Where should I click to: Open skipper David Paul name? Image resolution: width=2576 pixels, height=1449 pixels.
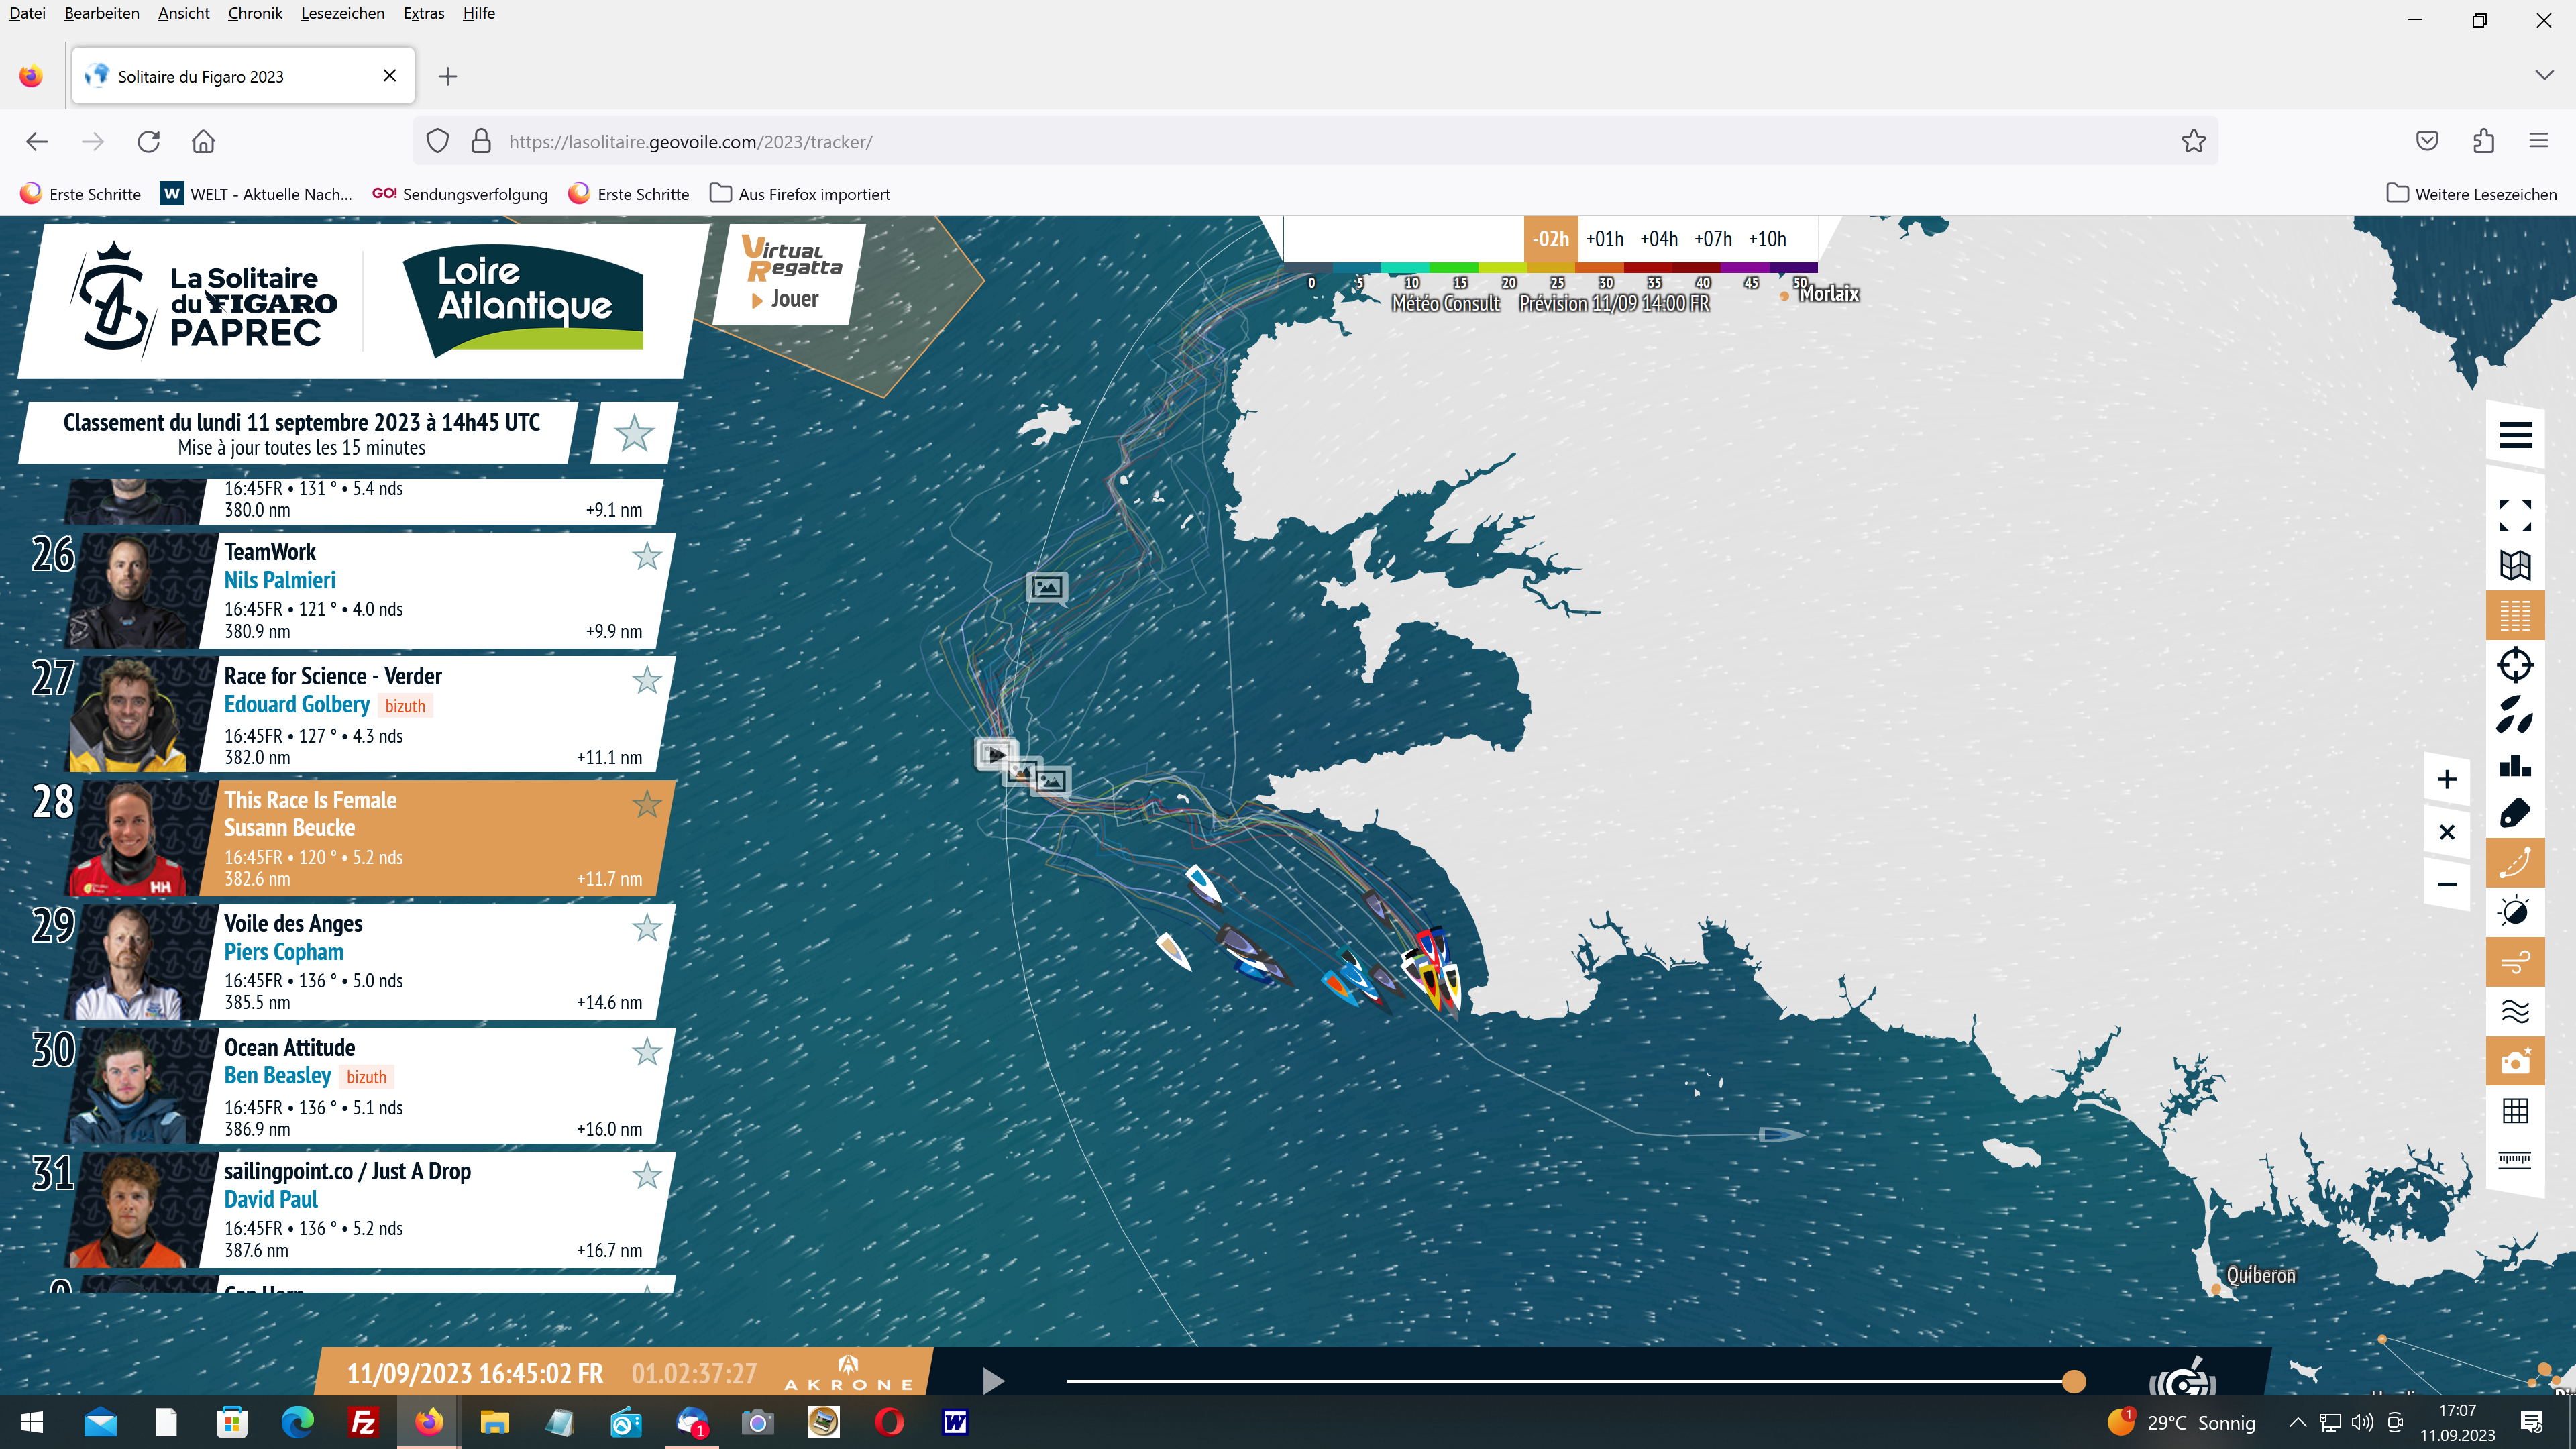coord(271,1200)
